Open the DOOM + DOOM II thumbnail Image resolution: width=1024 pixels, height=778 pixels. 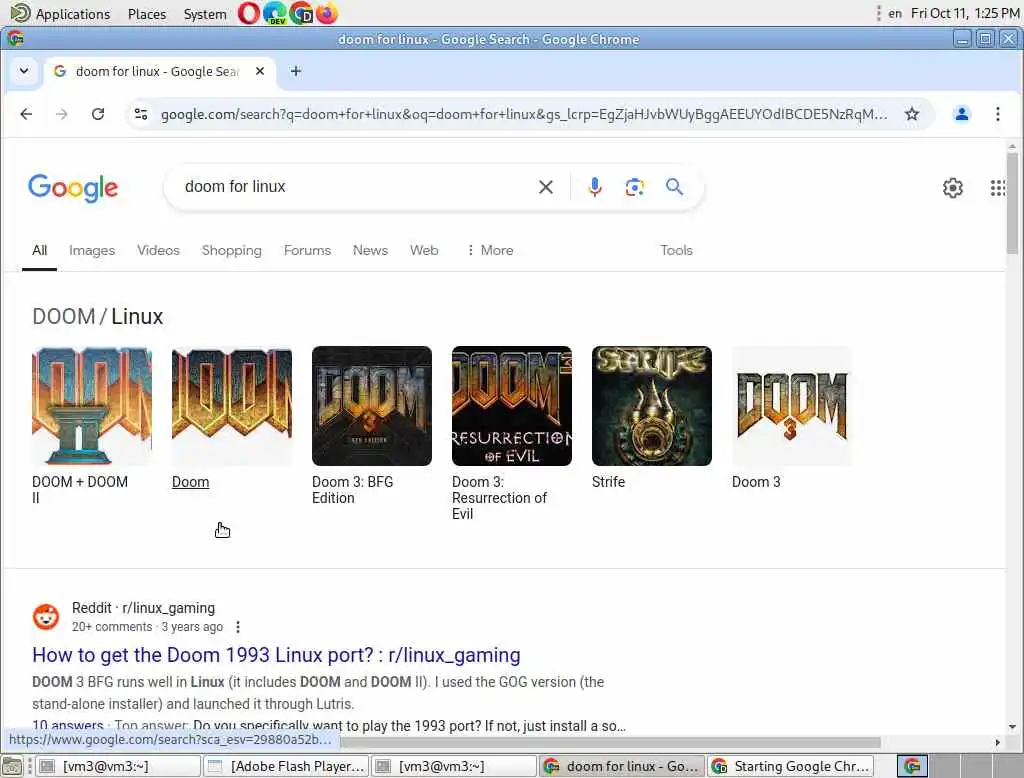(92, 406)
